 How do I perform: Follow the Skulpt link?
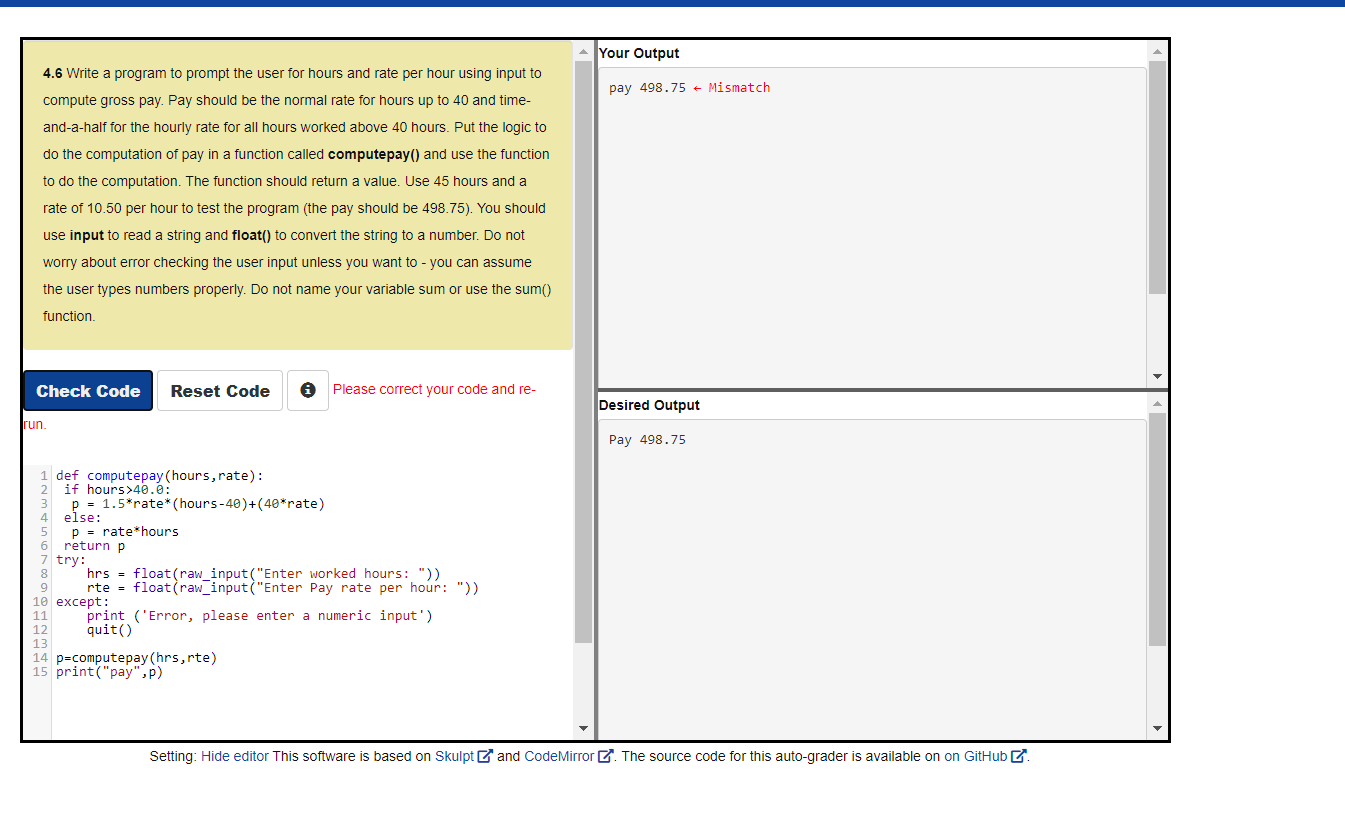pyautogui.click(x=455, y=756)
